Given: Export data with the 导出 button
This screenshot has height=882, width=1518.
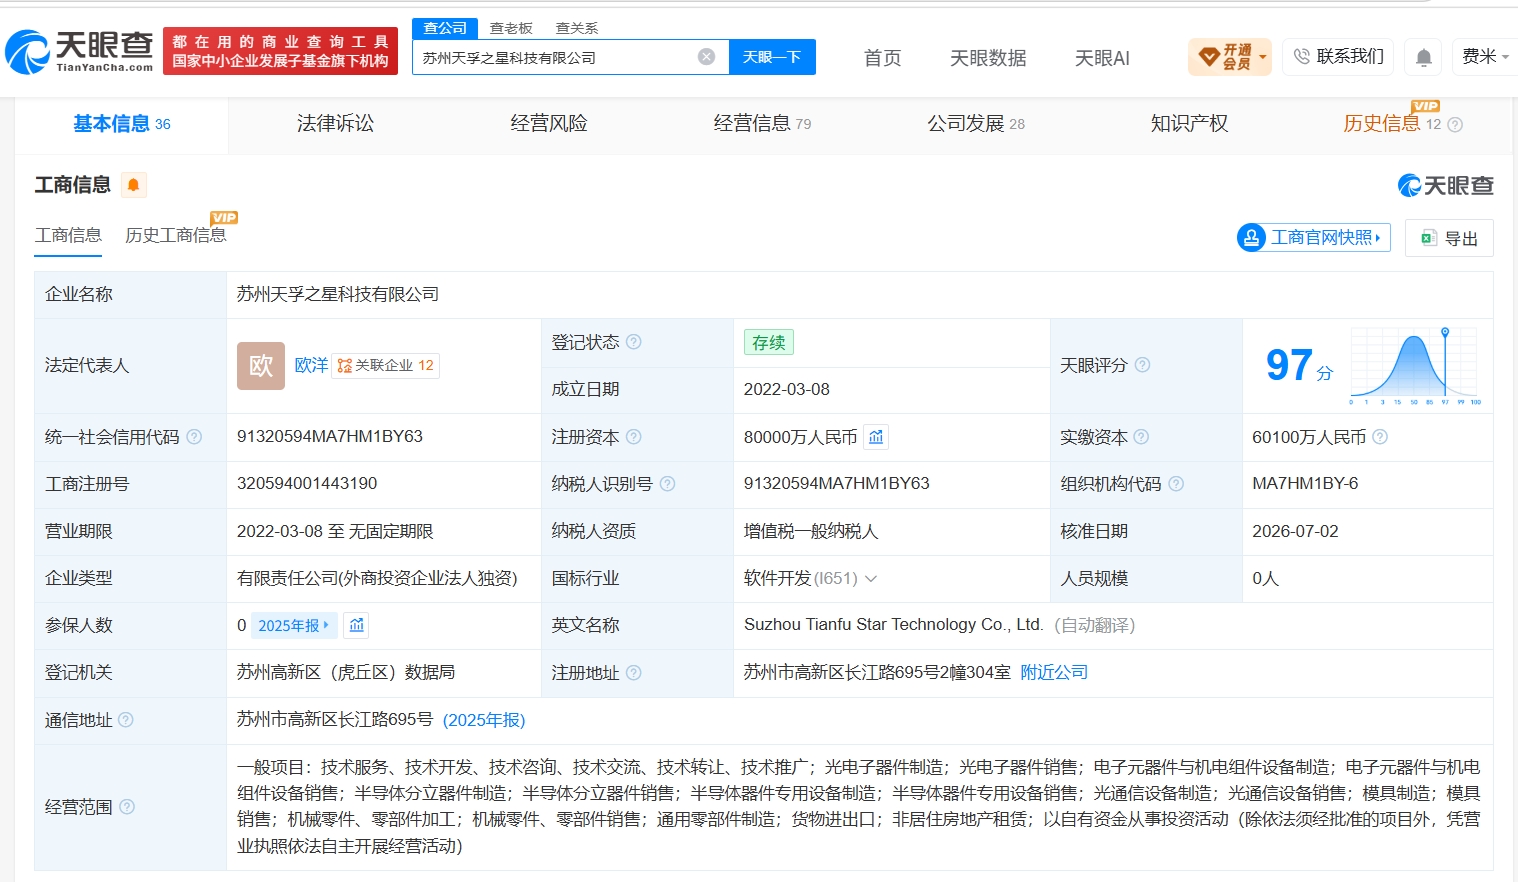Looking at the screenshot, I should pos(1449,238).
